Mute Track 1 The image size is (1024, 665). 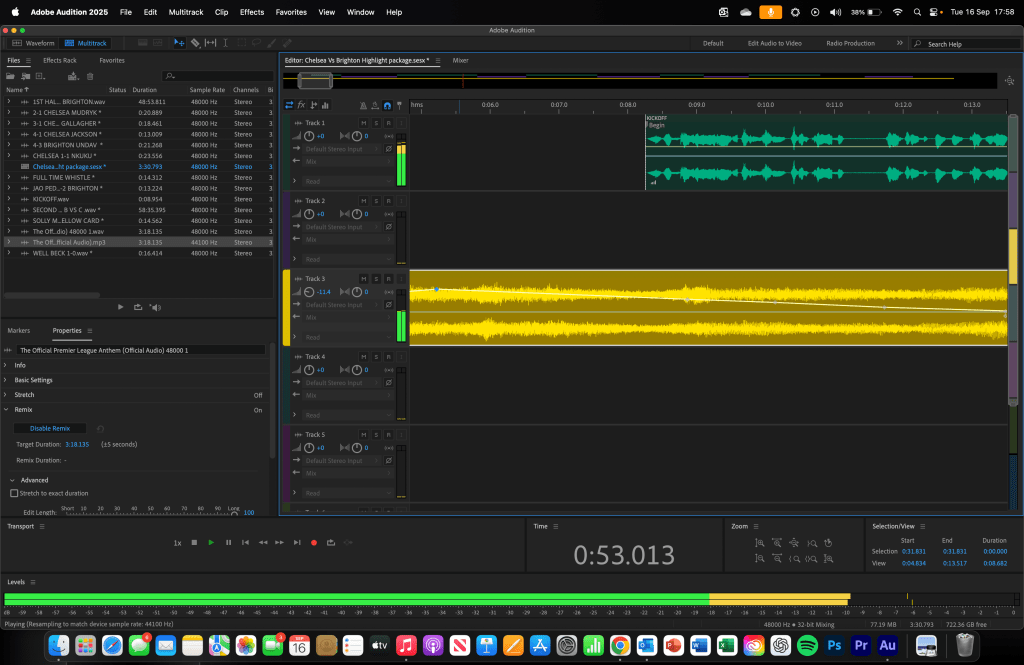(x=364, y=123)
